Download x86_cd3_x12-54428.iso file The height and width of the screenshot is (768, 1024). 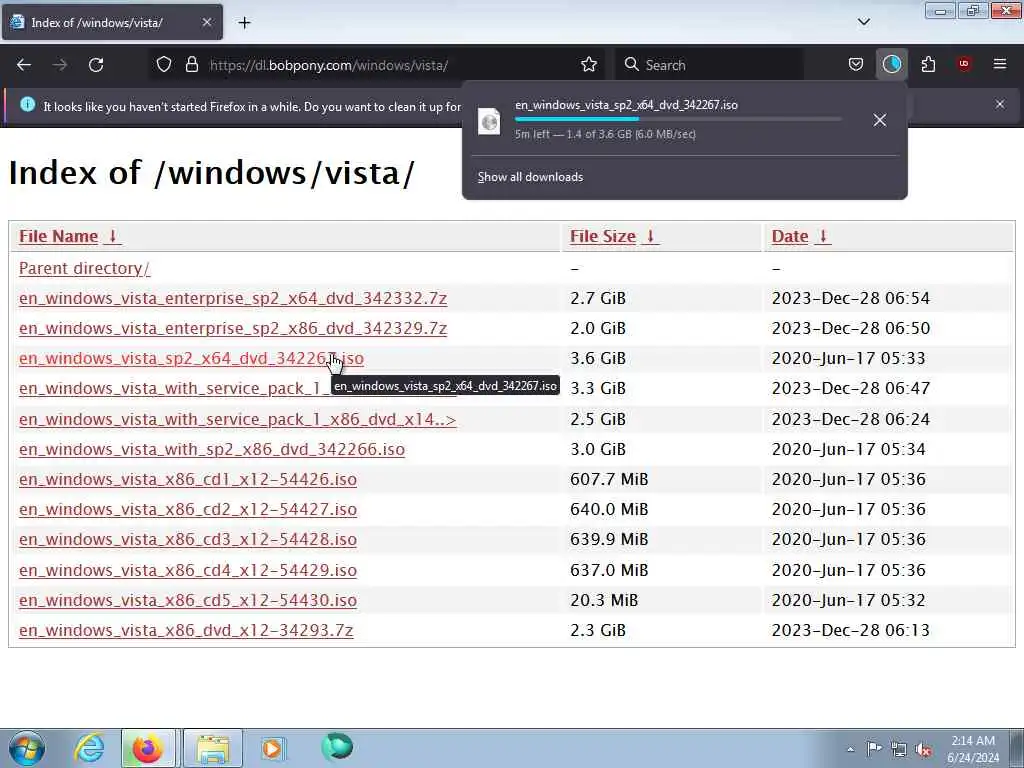(x=188, y=539)
